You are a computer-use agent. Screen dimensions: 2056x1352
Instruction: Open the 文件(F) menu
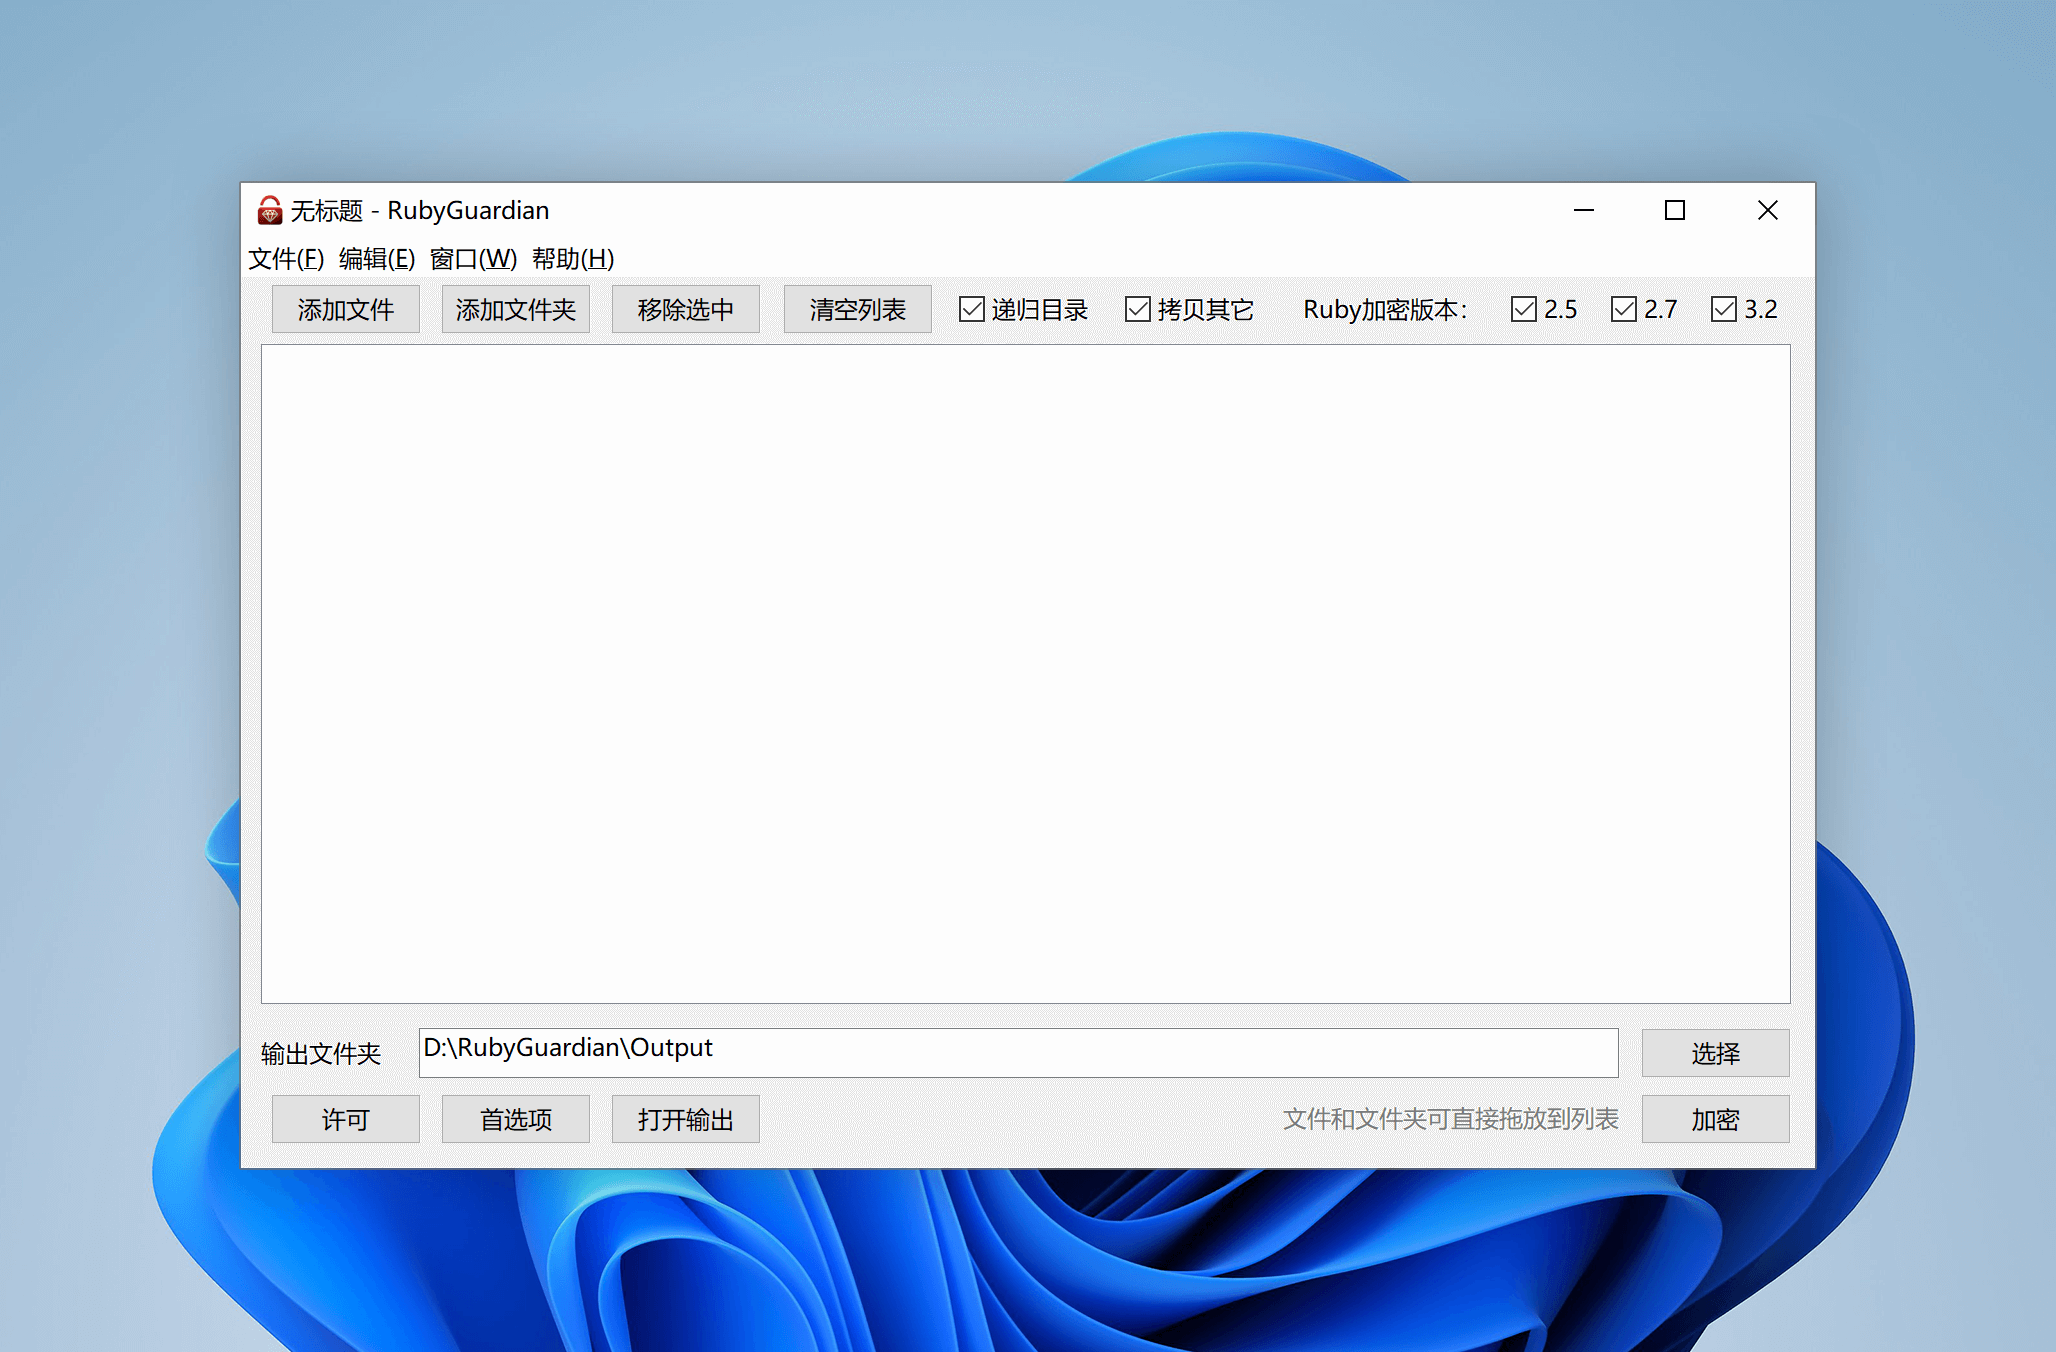pos(286,259)
